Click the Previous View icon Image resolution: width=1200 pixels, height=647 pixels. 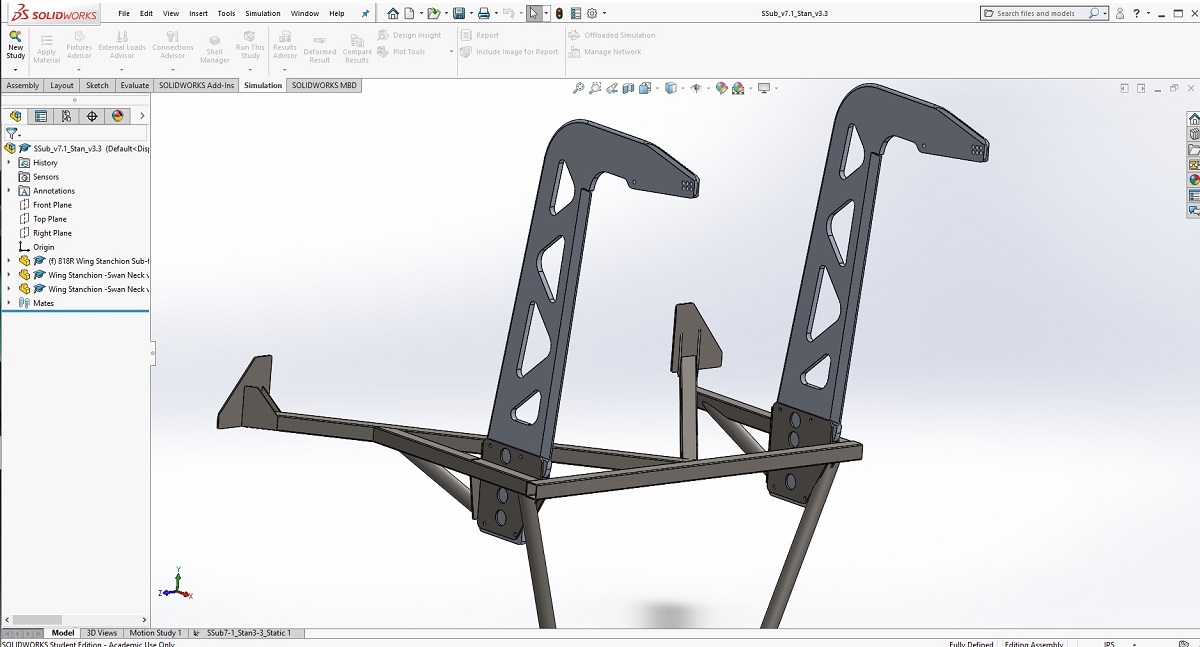[x=613, y=88]
